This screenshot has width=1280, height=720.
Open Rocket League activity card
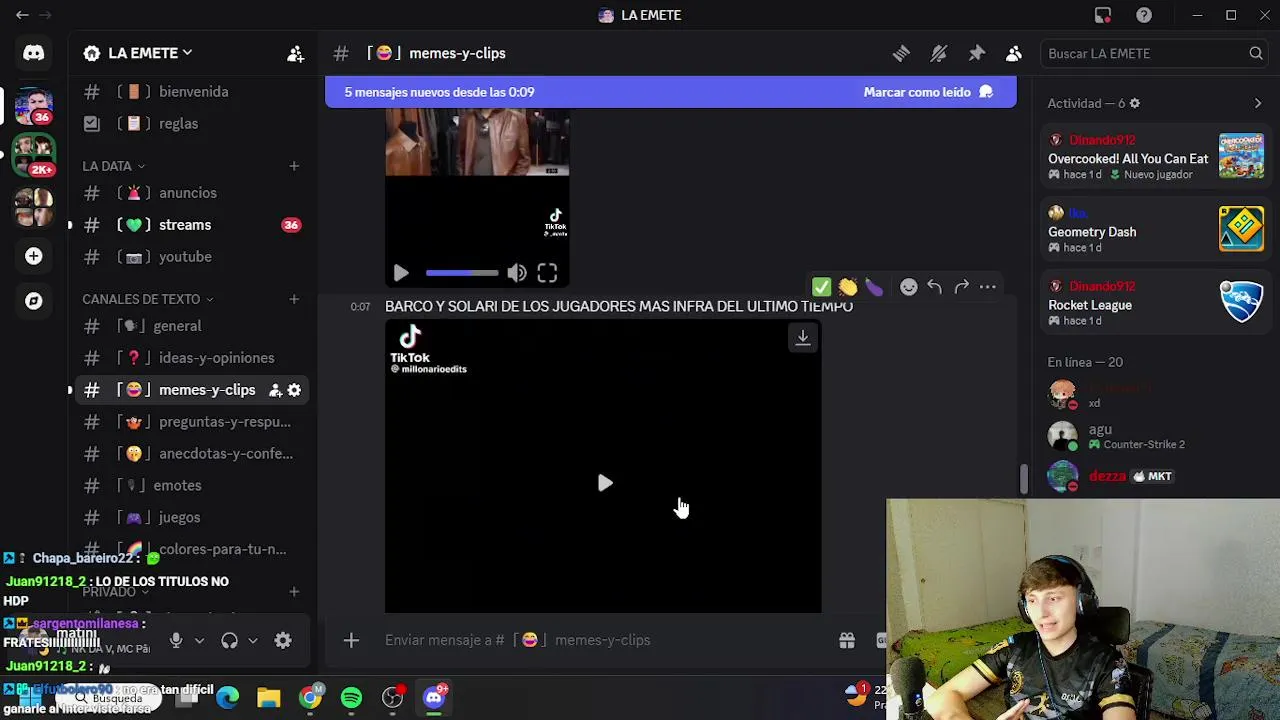(1154, 303)
